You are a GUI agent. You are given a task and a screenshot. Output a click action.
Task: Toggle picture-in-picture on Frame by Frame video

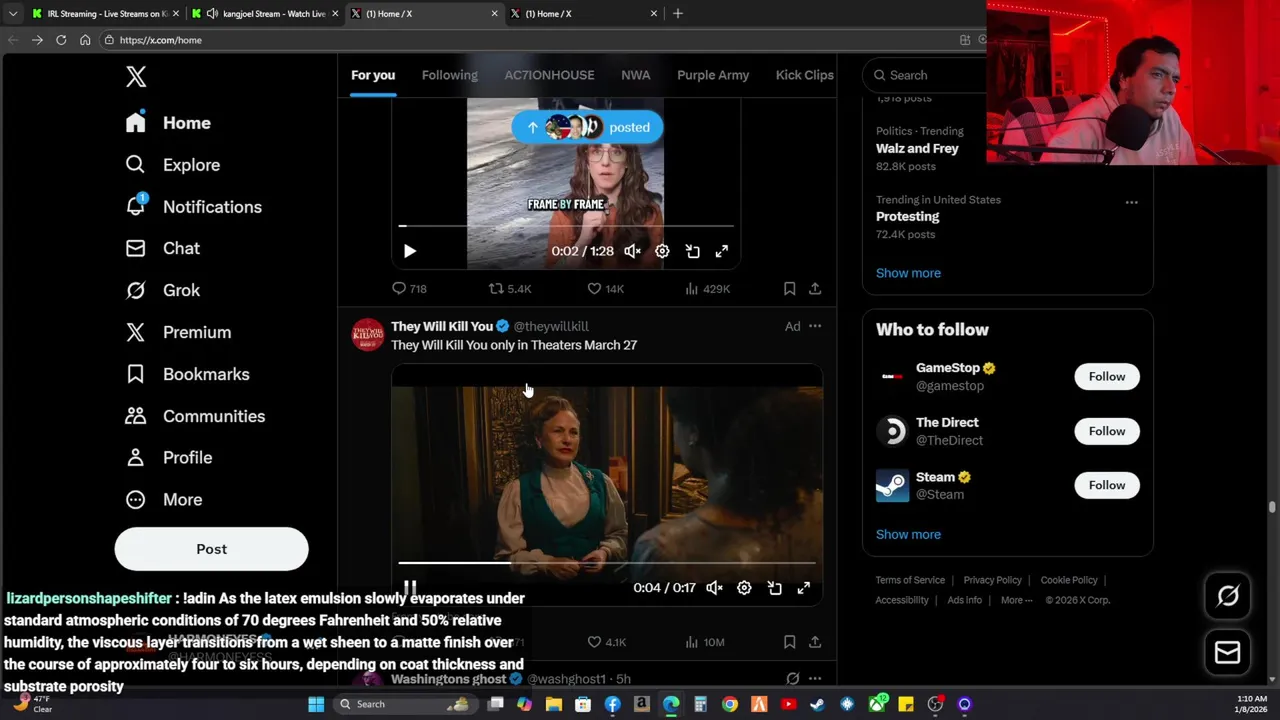pos(692,251)
